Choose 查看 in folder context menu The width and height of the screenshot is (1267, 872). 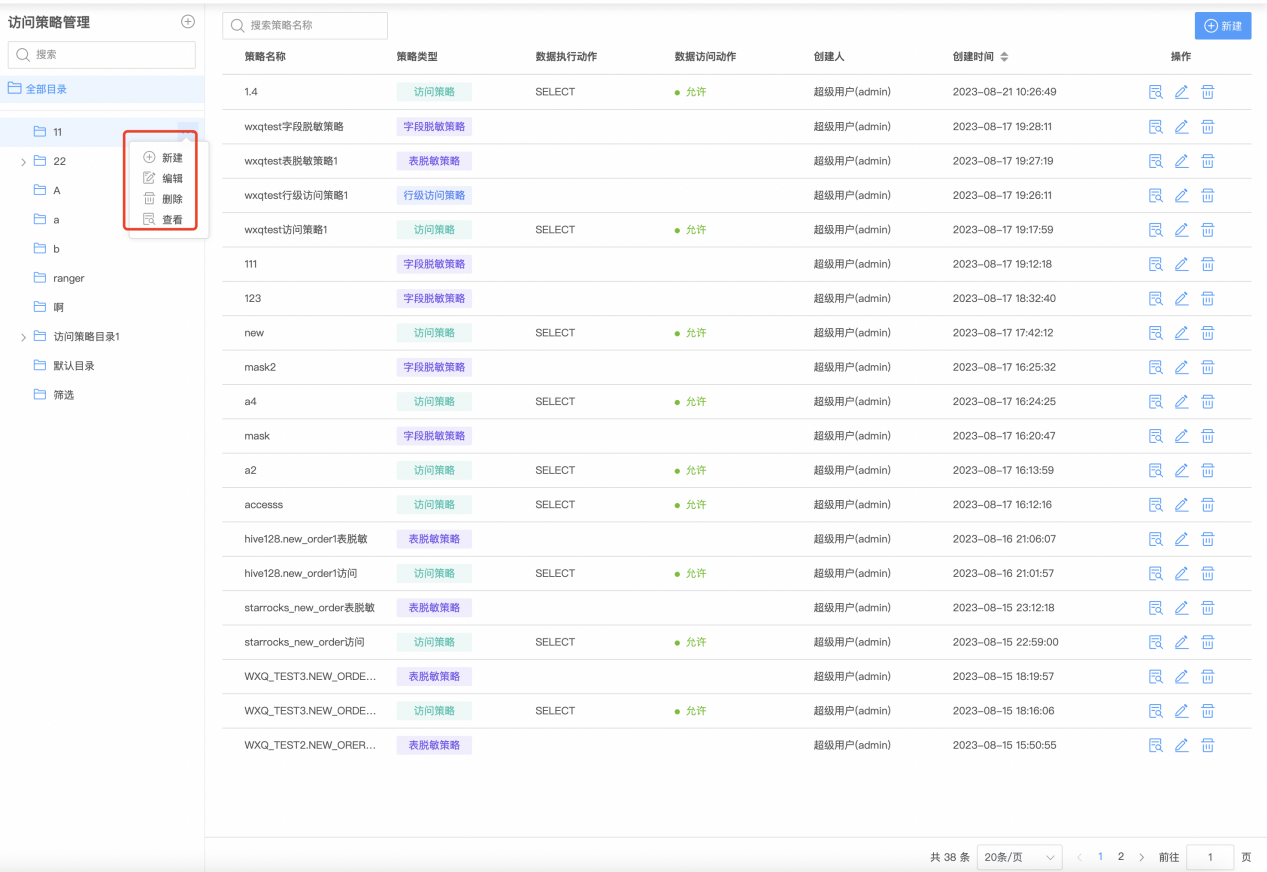coord(163,219)
